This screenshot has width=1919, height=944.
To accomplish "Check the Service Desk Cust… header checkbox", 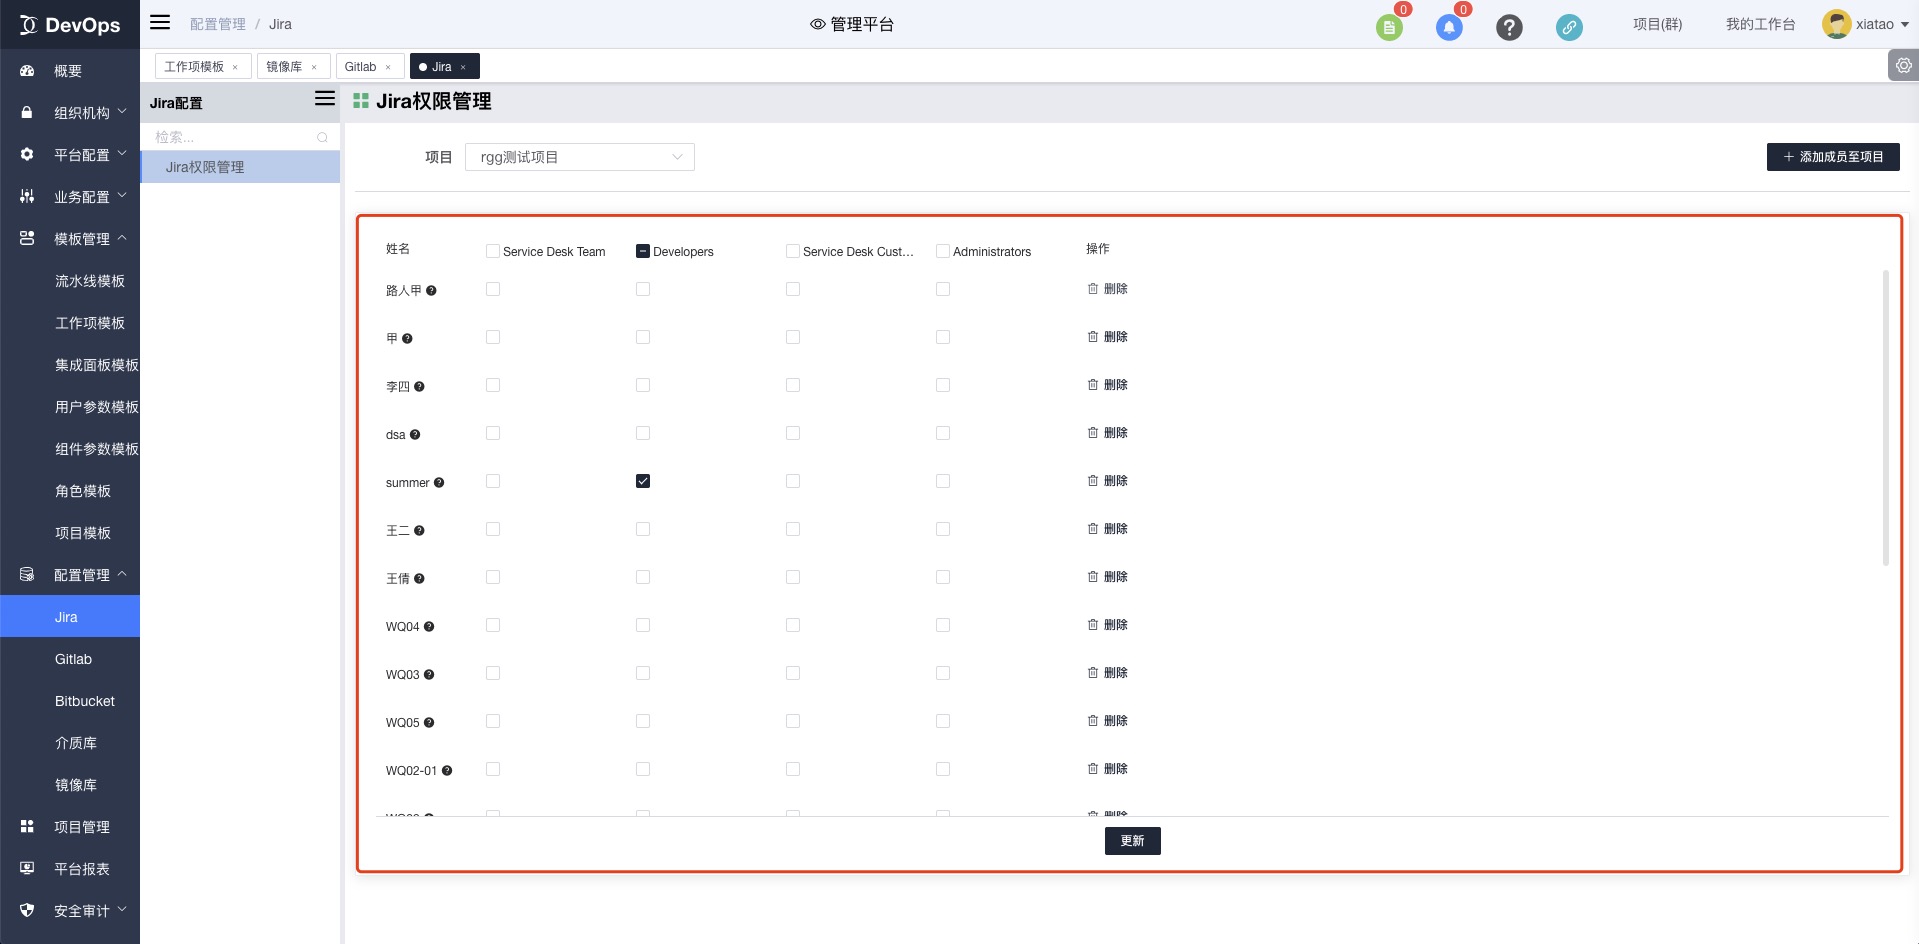I will coord(793,251).
